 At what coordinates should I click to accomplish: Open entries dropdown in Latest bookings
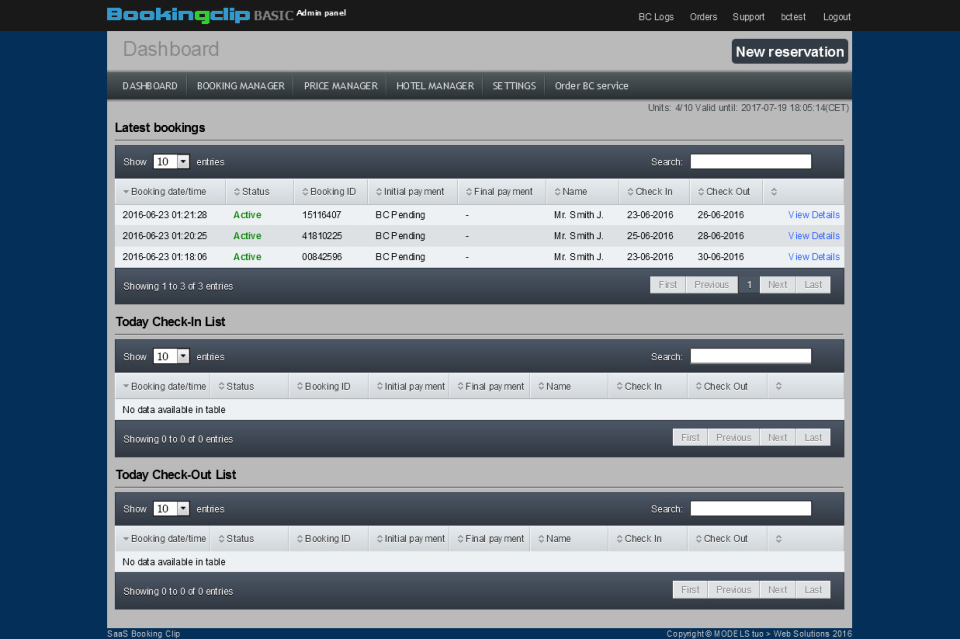click(x=171, y=162)
